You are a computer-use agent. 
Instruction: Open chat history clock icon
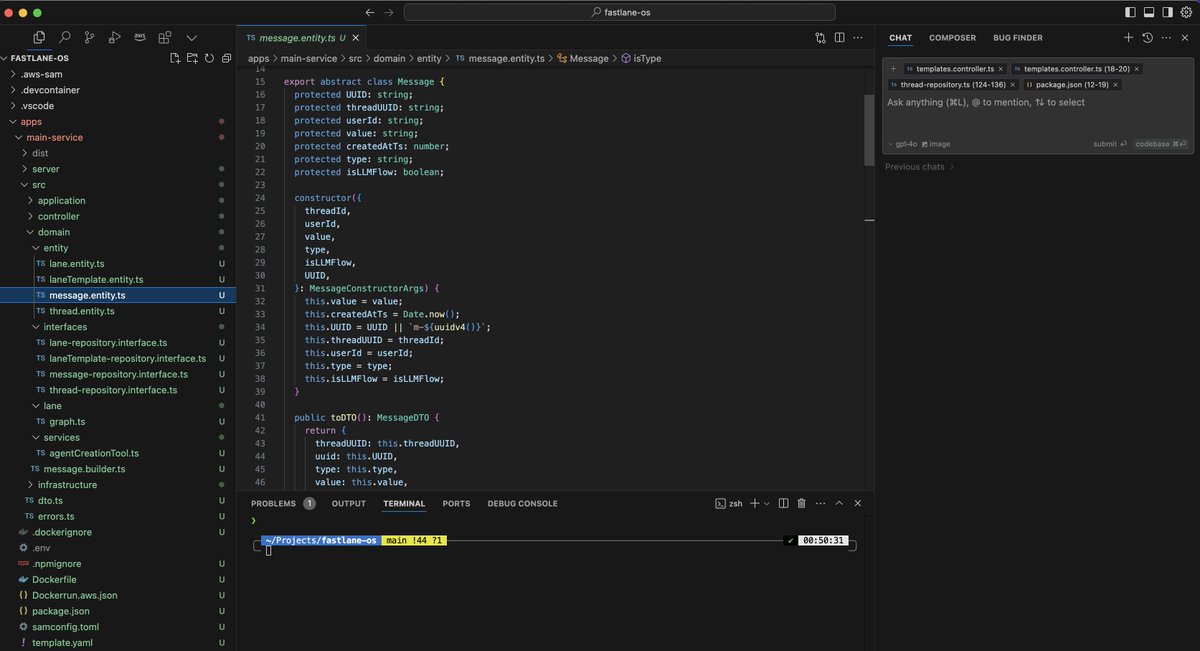[x=1147, y=37]
